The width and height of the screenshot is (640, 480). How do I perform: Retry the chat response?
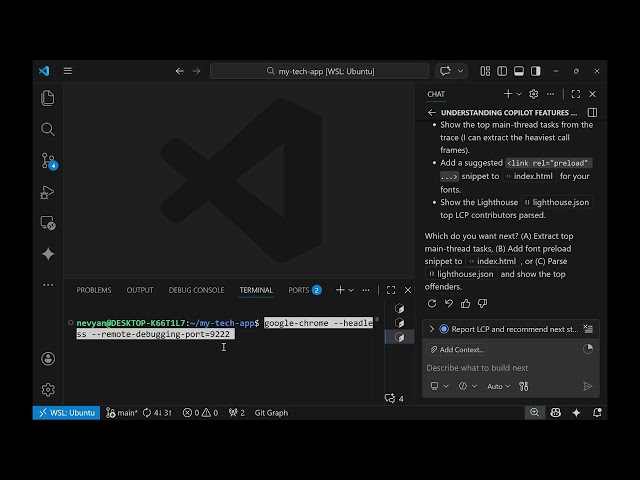click(x=432, y=303)
